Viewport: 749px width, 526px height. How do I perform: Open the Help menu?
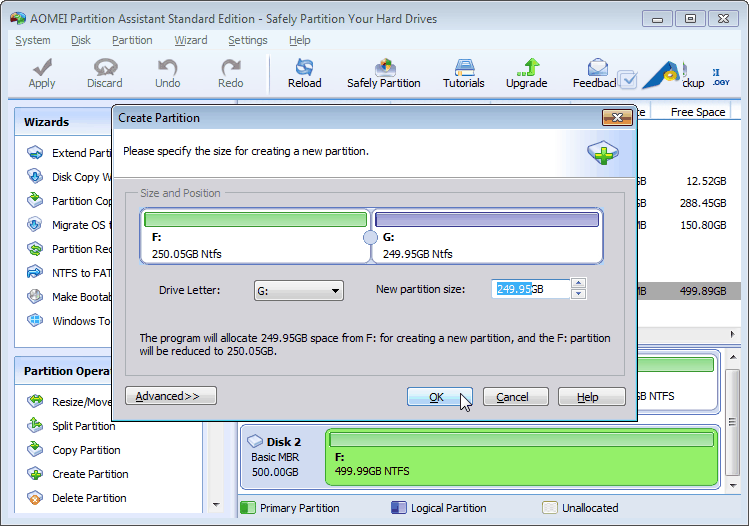(x=300, y=41)
